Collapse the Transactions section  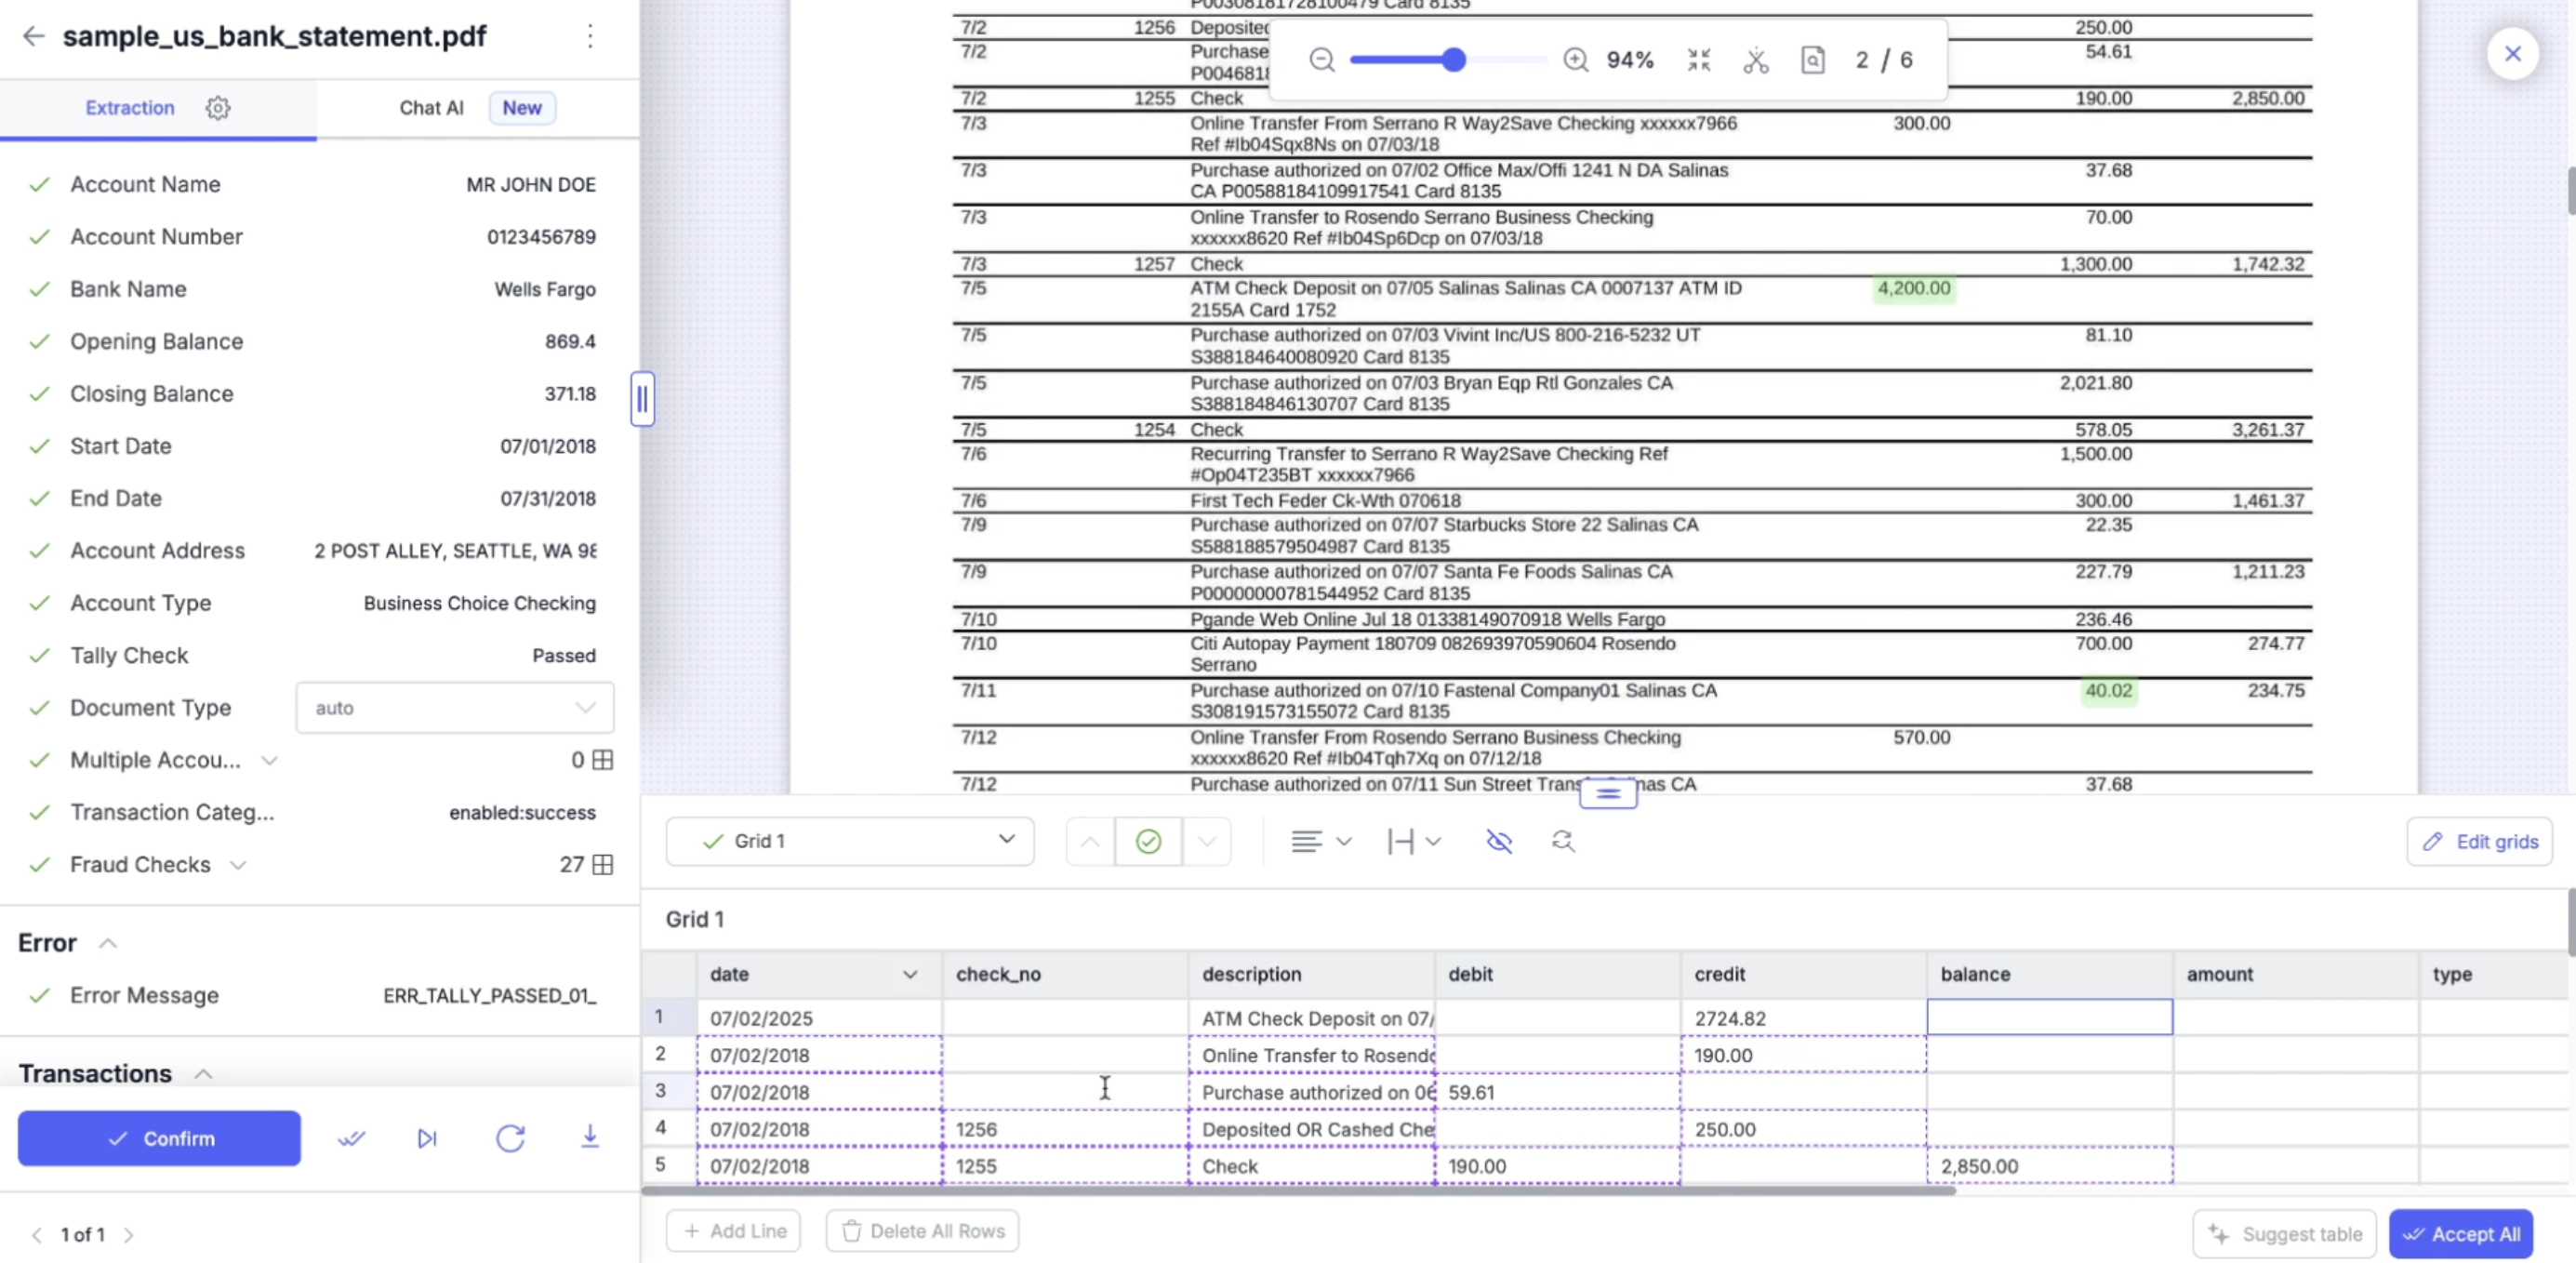click(x=203, y=1074)
